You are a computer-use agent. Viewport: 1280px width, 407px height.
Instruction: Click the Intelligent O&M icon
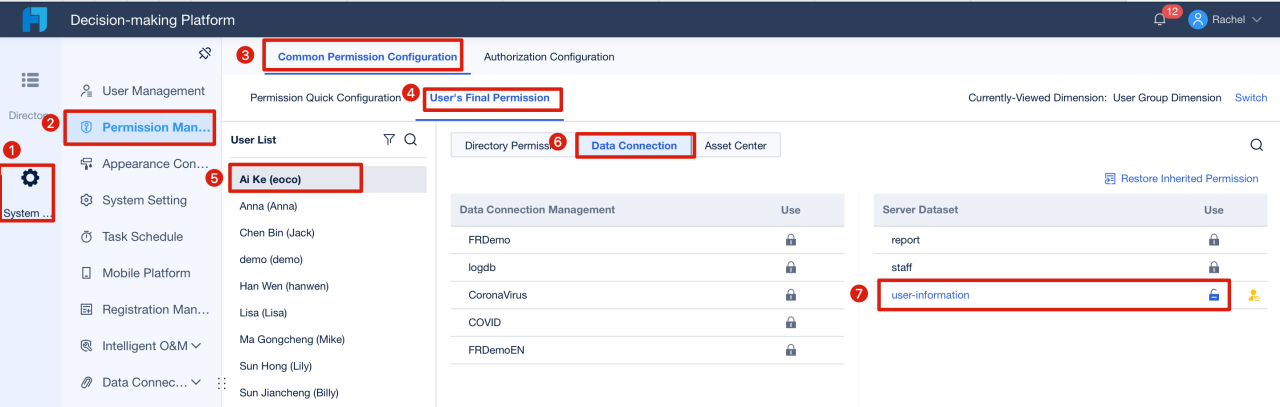pos(86,346)
